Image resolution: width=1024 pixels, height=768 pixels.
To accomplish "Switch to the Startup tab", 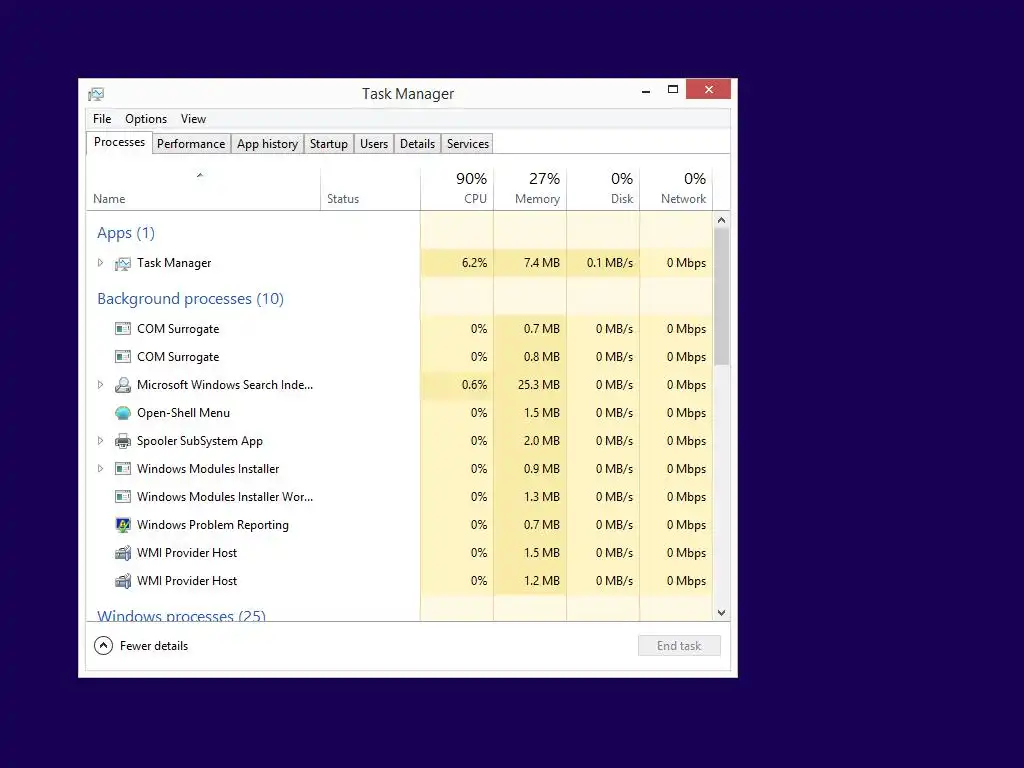I will pos(328,144).
